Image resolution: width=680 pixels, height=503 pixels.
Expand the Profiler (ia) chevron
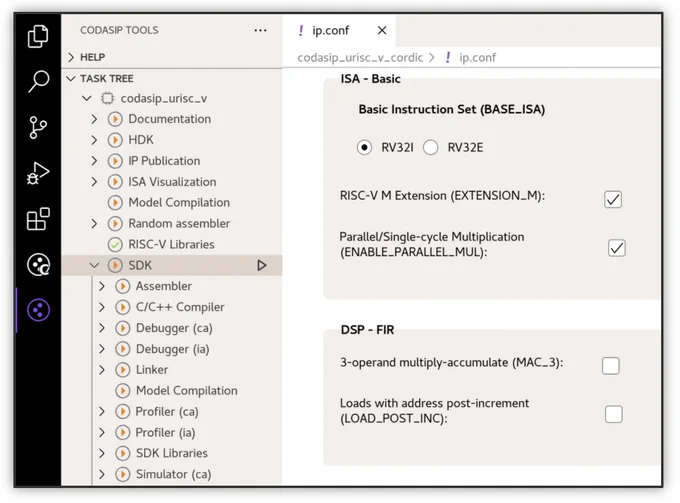102,433
